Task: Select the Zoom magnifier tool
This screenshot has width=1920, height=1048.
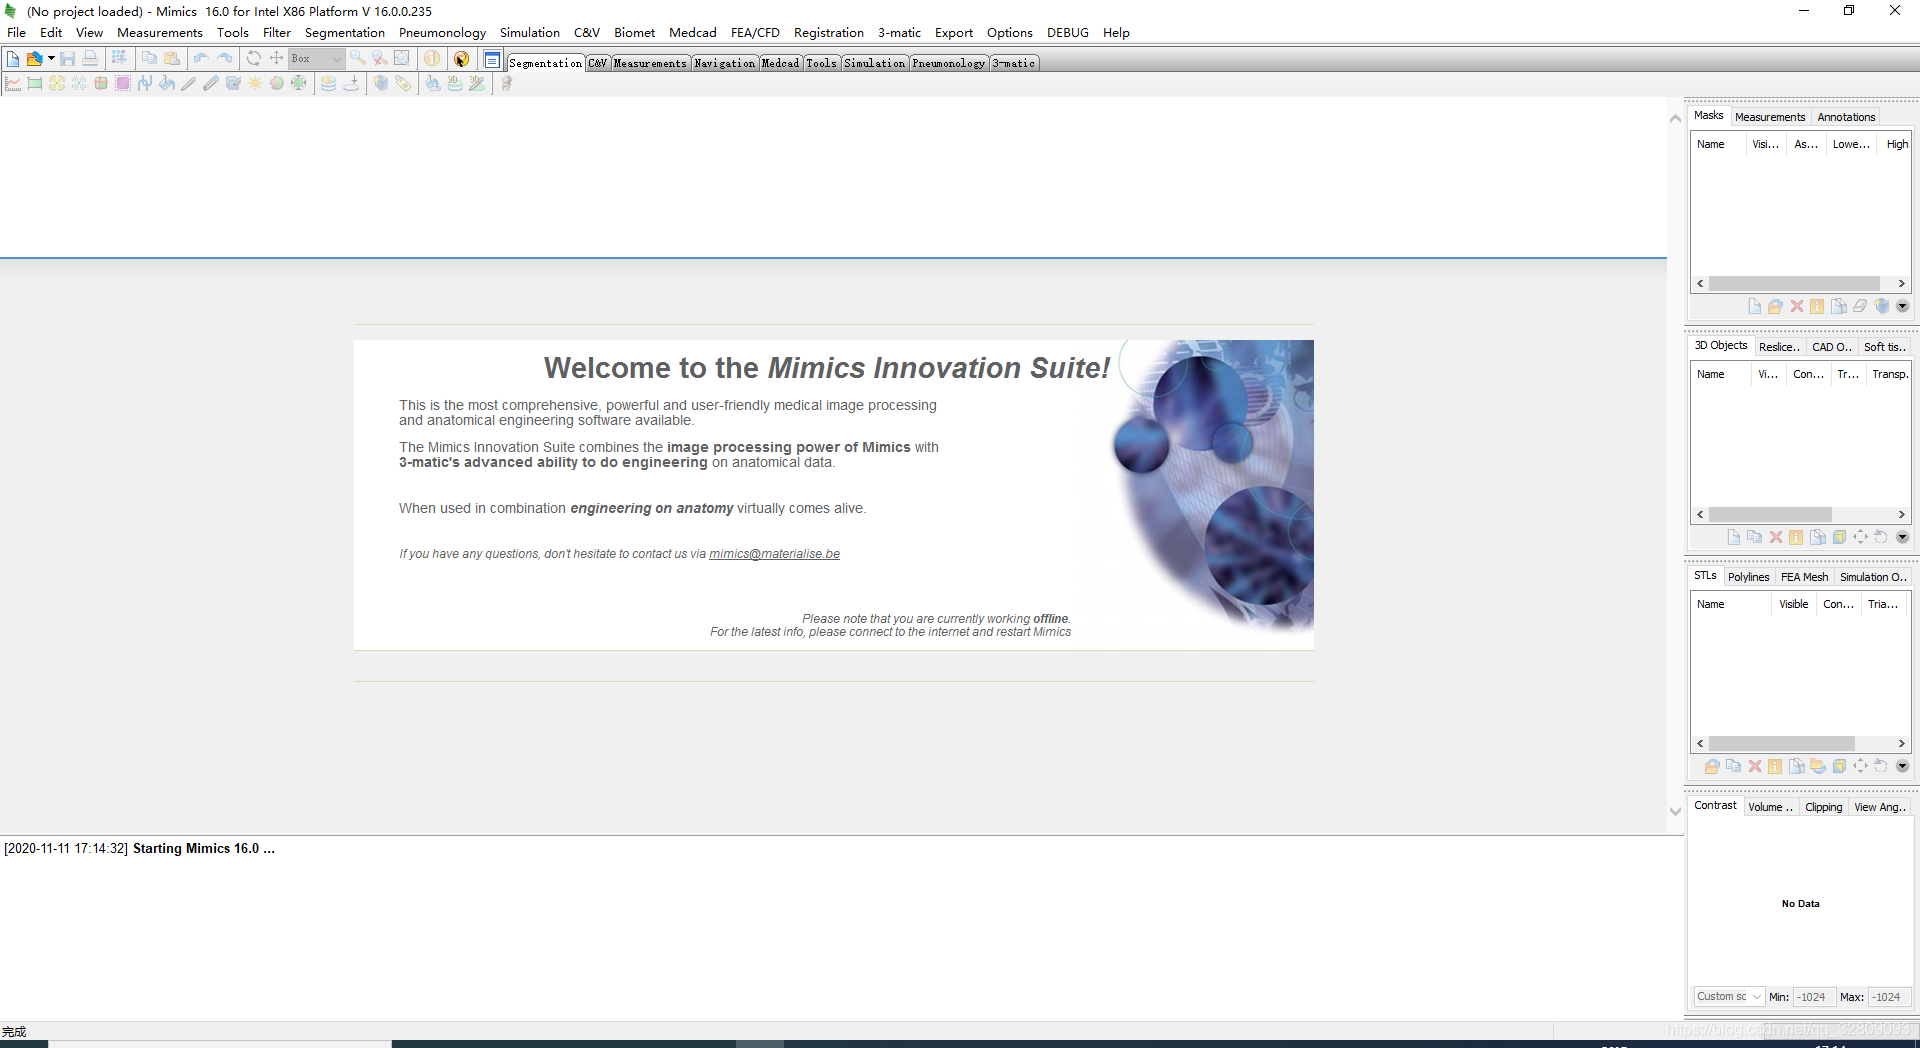Action: click(357, 59)
